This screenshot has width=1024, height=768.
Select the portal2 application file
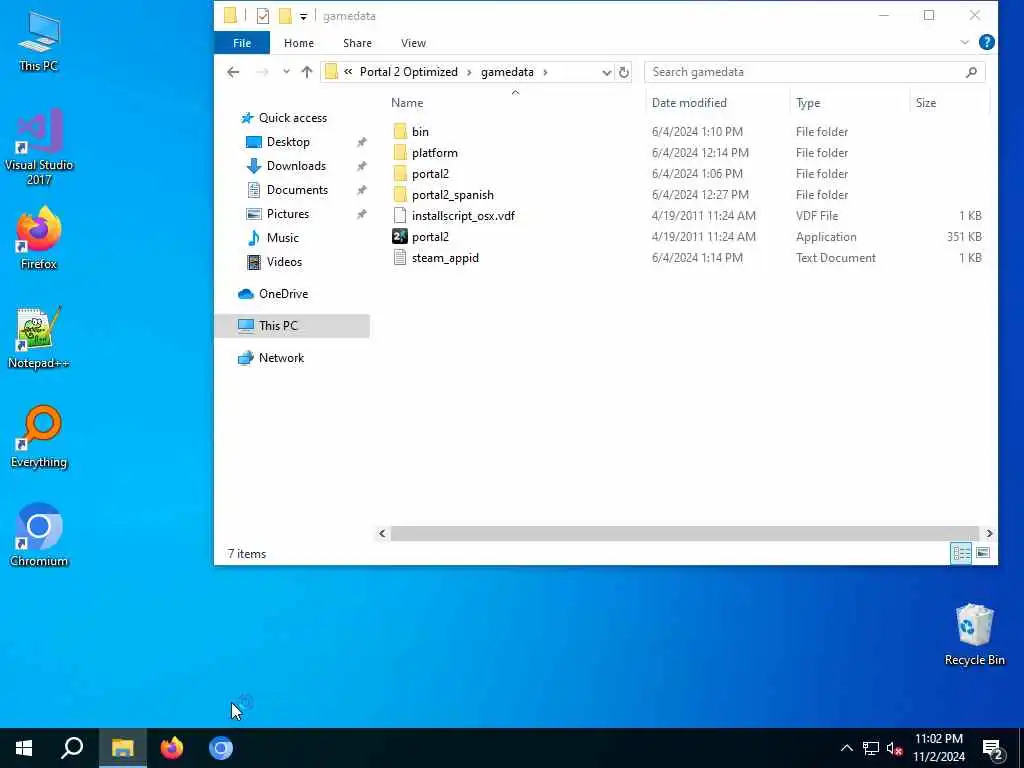(x=430, y=236)
